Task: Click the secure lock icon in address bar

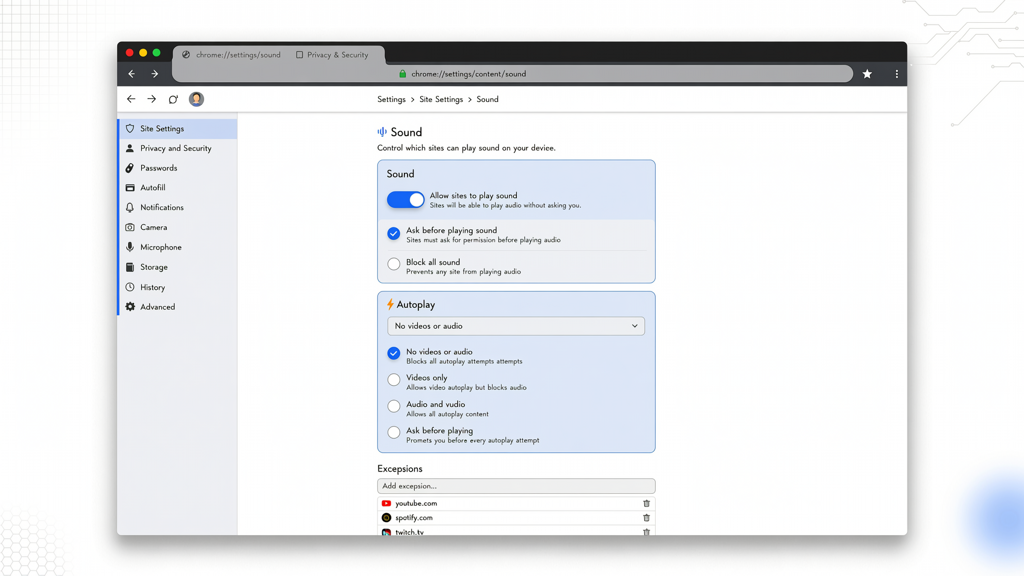Action: [402, 74]
